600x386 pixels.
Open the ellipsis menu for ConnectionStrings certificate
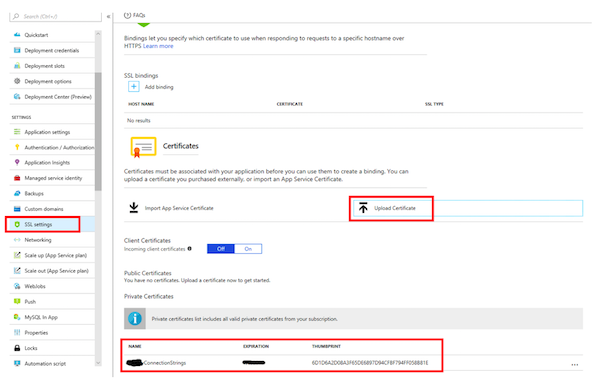pos(574,364)
